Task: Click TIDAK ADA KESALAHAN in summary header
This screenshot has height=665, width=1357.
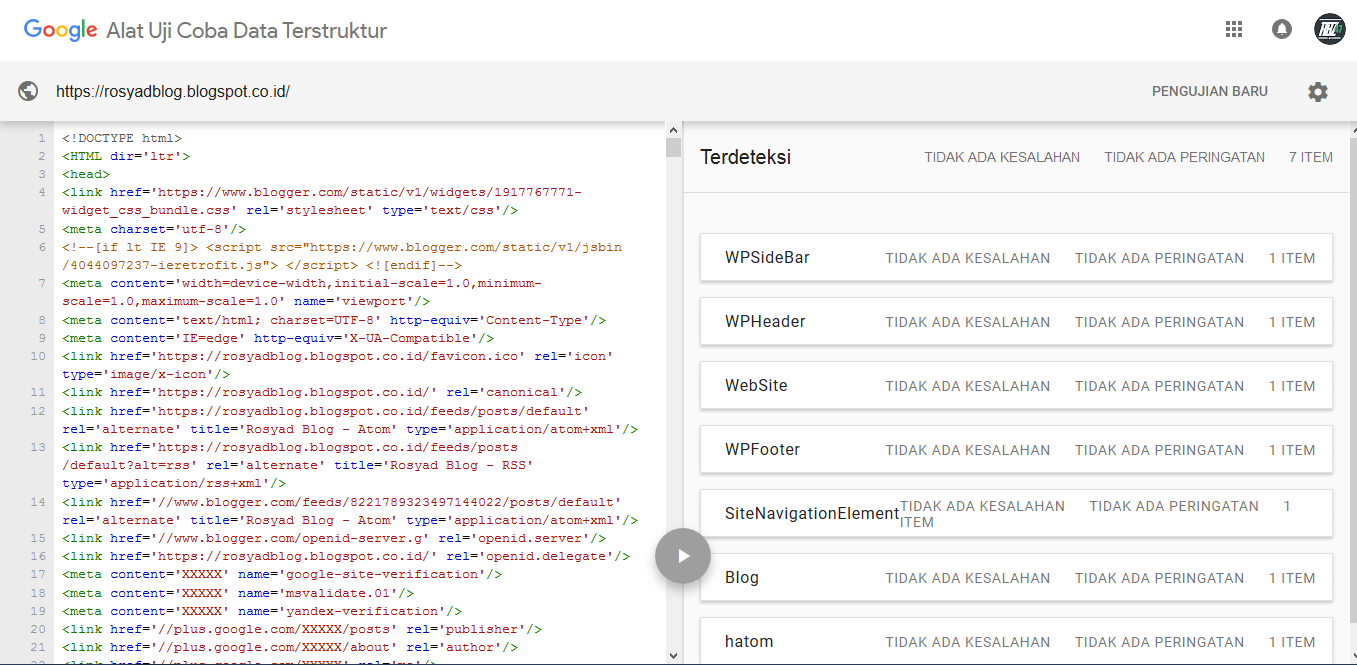Action: pos(1002,157)
